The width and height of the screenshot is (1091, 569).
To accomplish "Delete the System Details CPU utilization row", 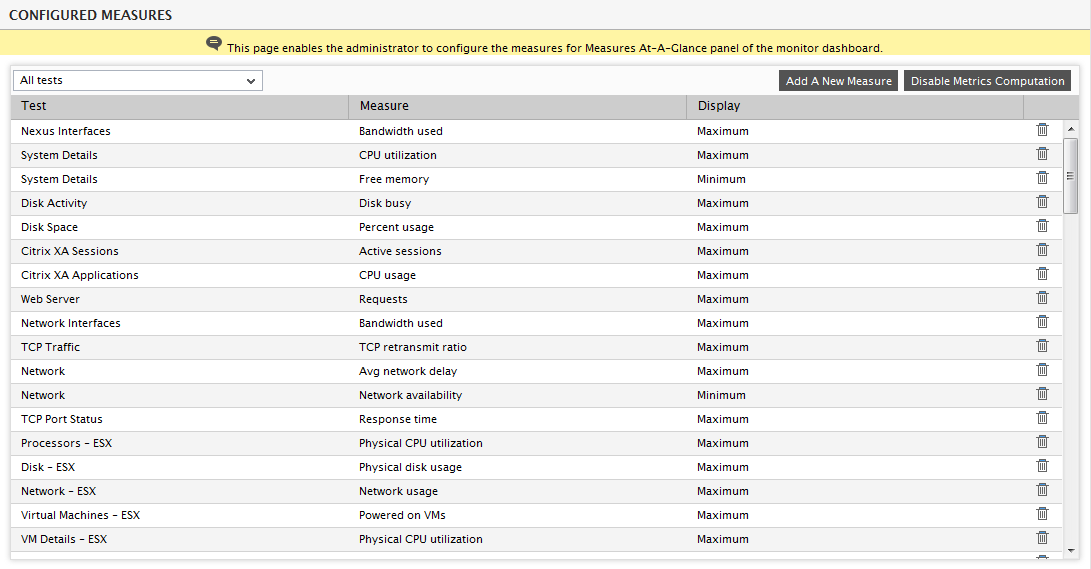I will pyautogui.click(x=1042, y=154).
